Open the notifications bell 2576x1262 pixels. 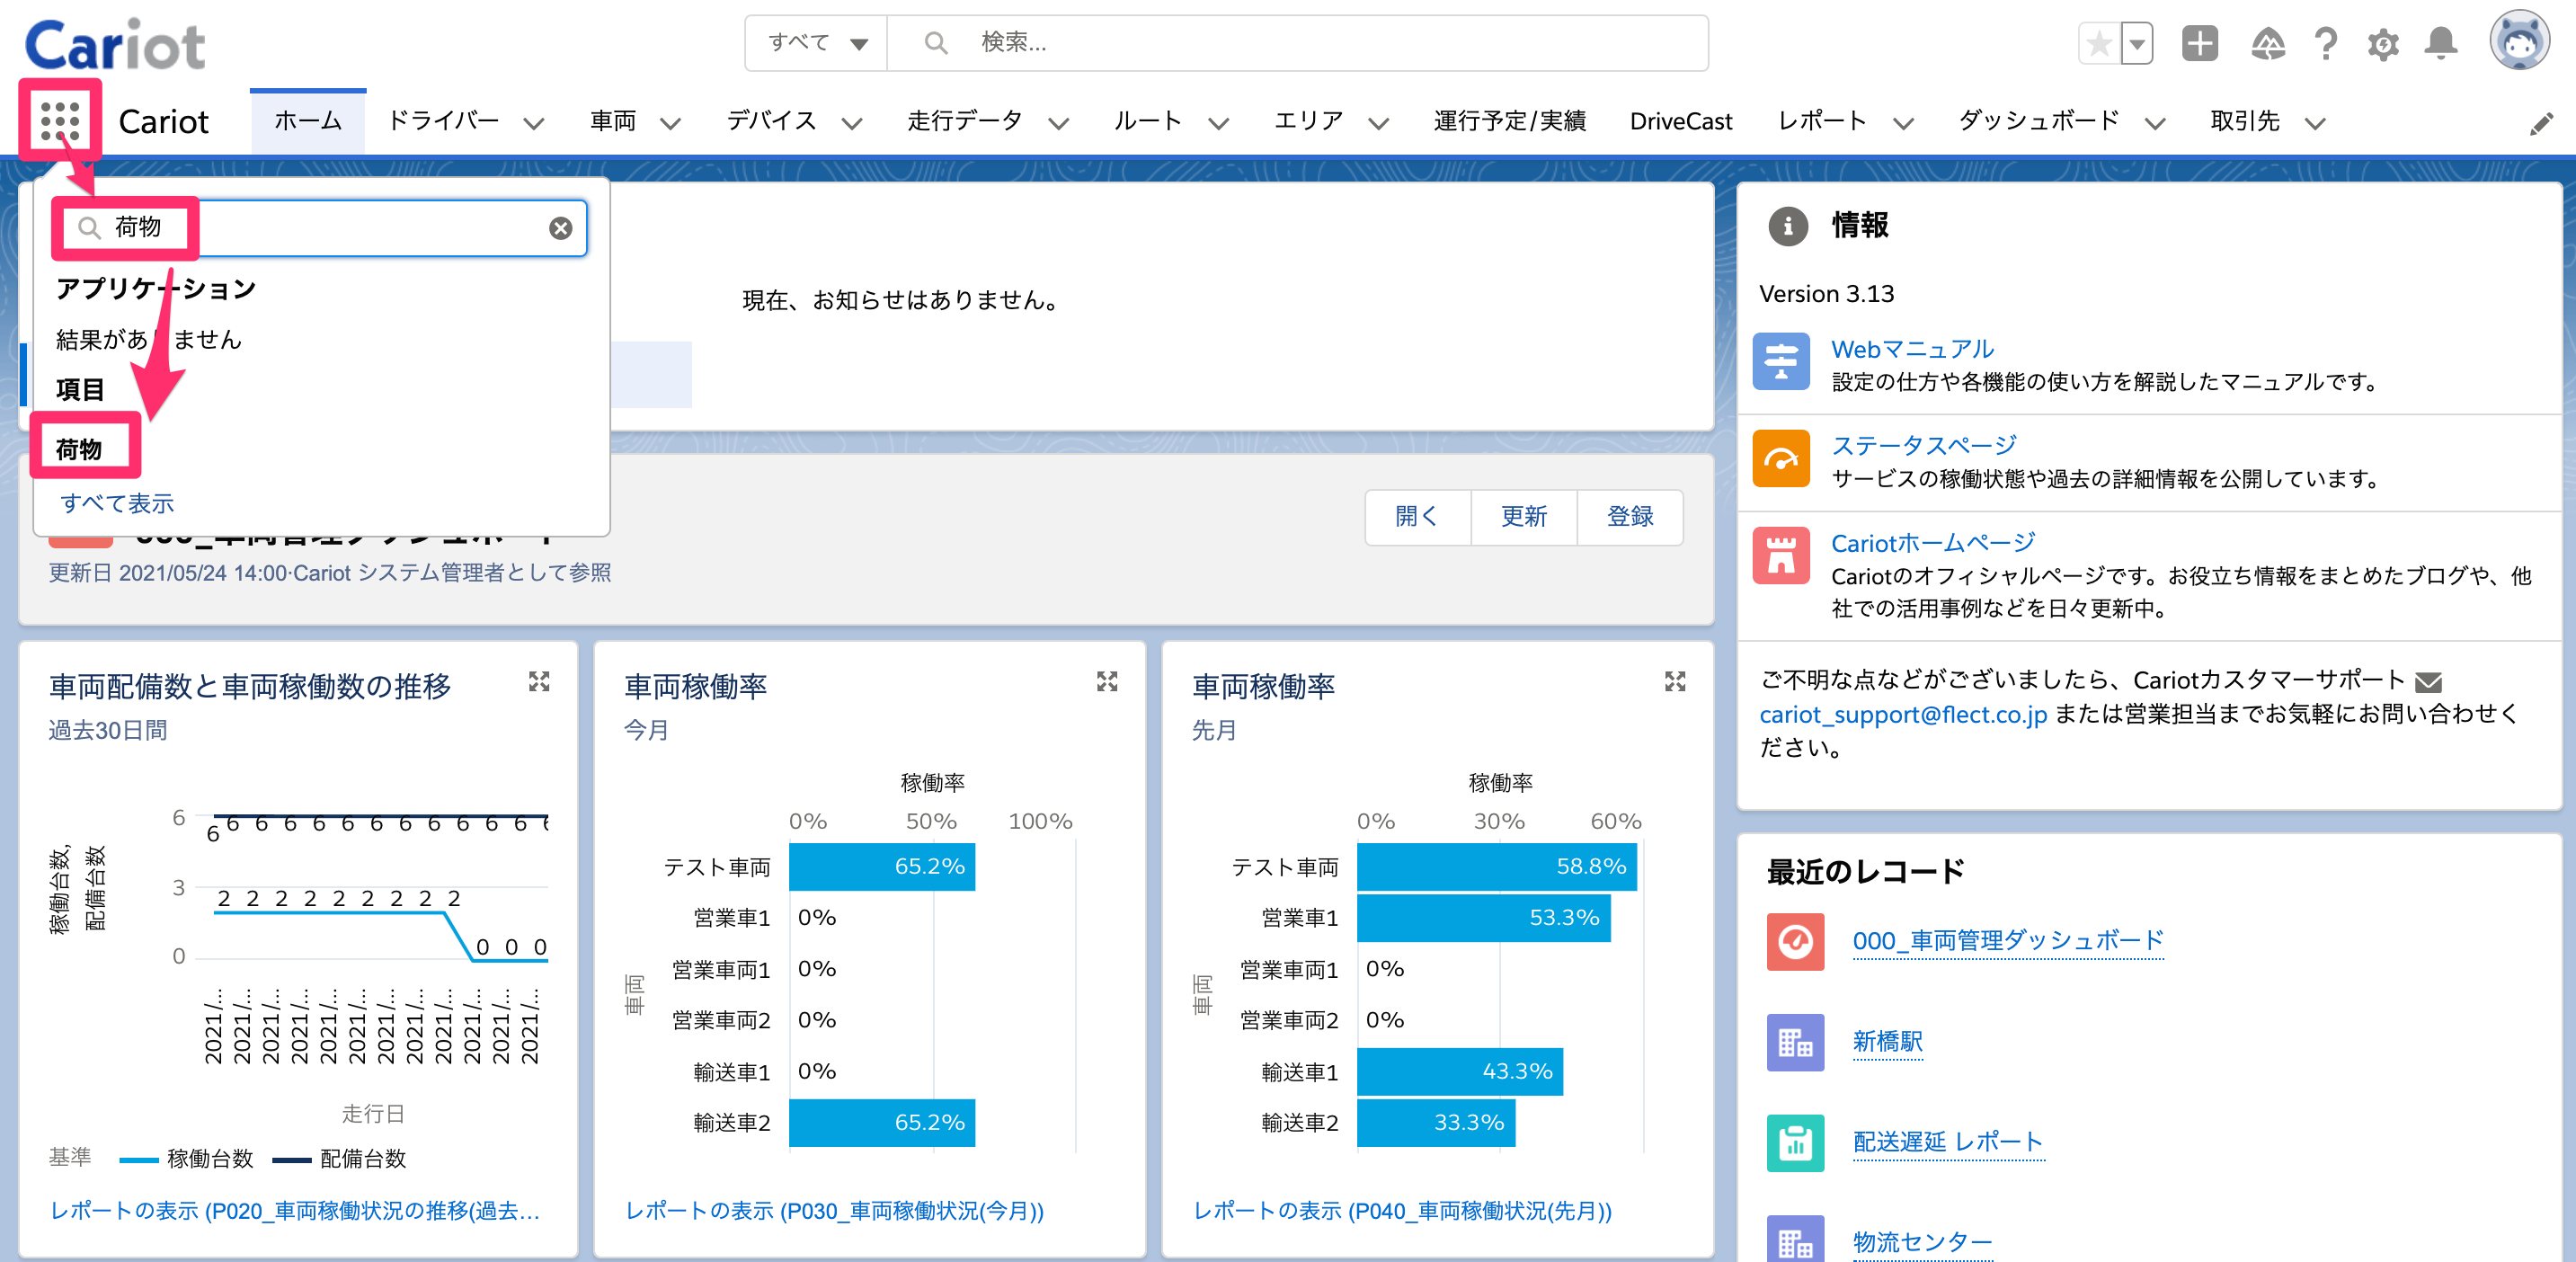tap(2441, 43)
